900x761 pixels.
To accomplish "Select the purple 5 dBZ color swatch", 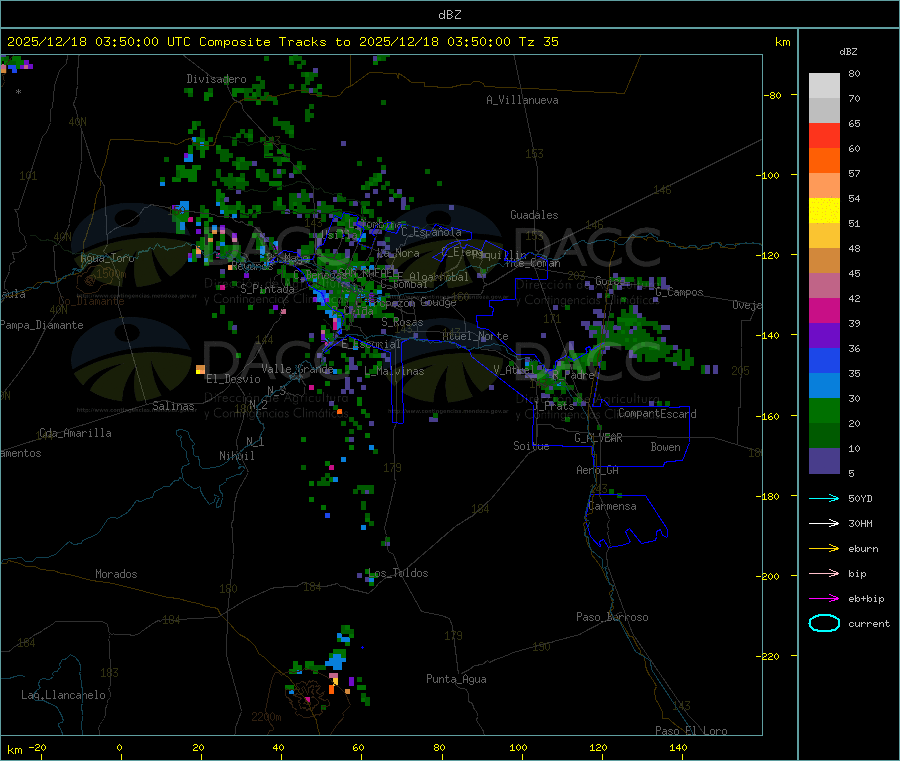I will click(x=824, y=461).
